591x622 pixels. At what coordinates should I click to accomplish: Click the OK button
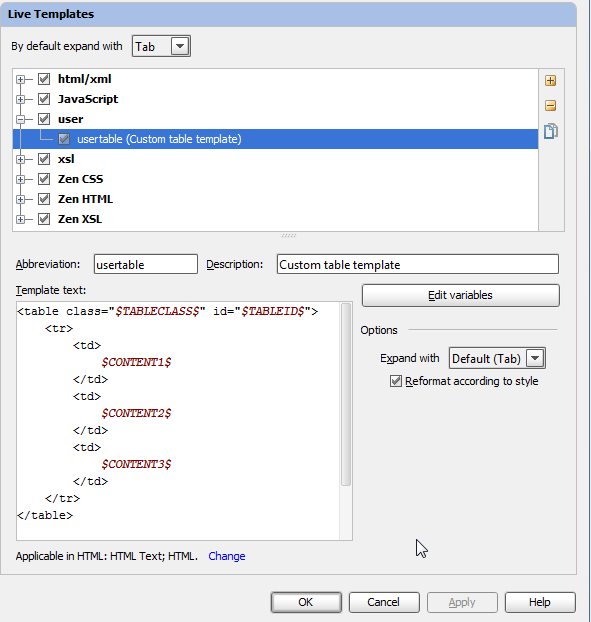306,602
